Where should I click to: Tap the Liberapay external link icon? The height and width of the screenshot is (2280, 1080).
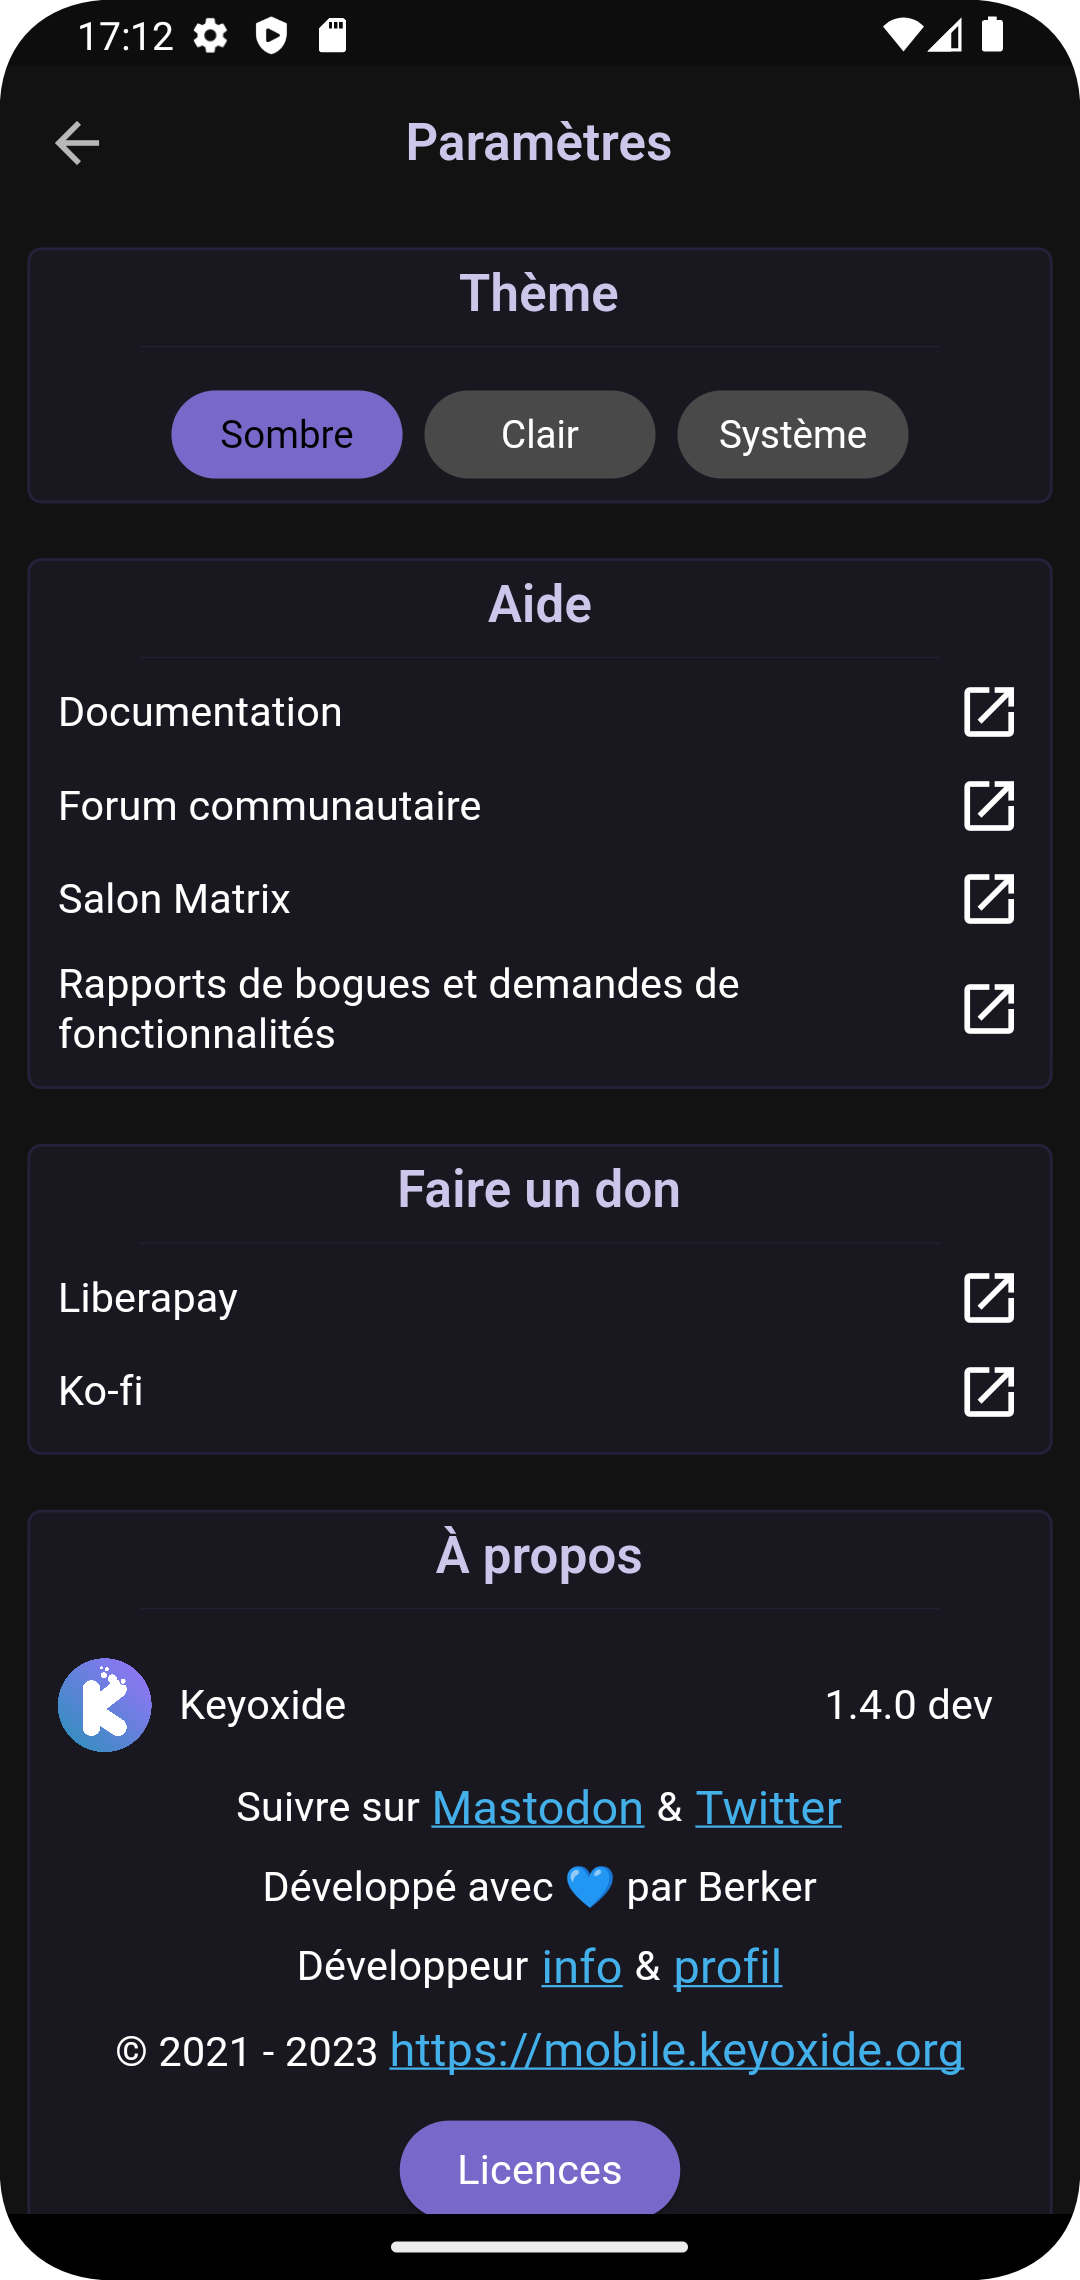988,1298
